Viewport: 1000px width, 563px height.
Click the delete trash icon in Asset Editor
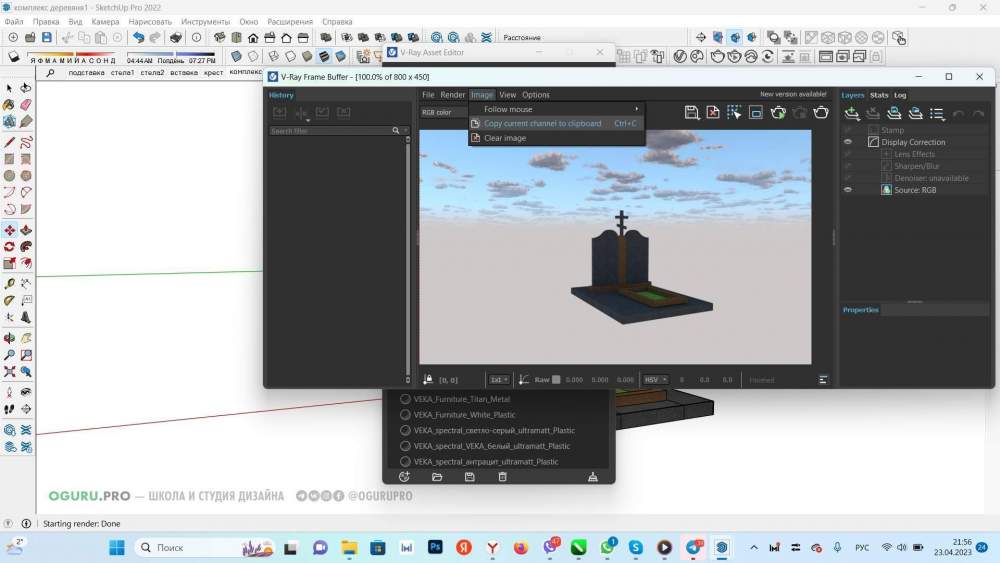coord(502,477)
